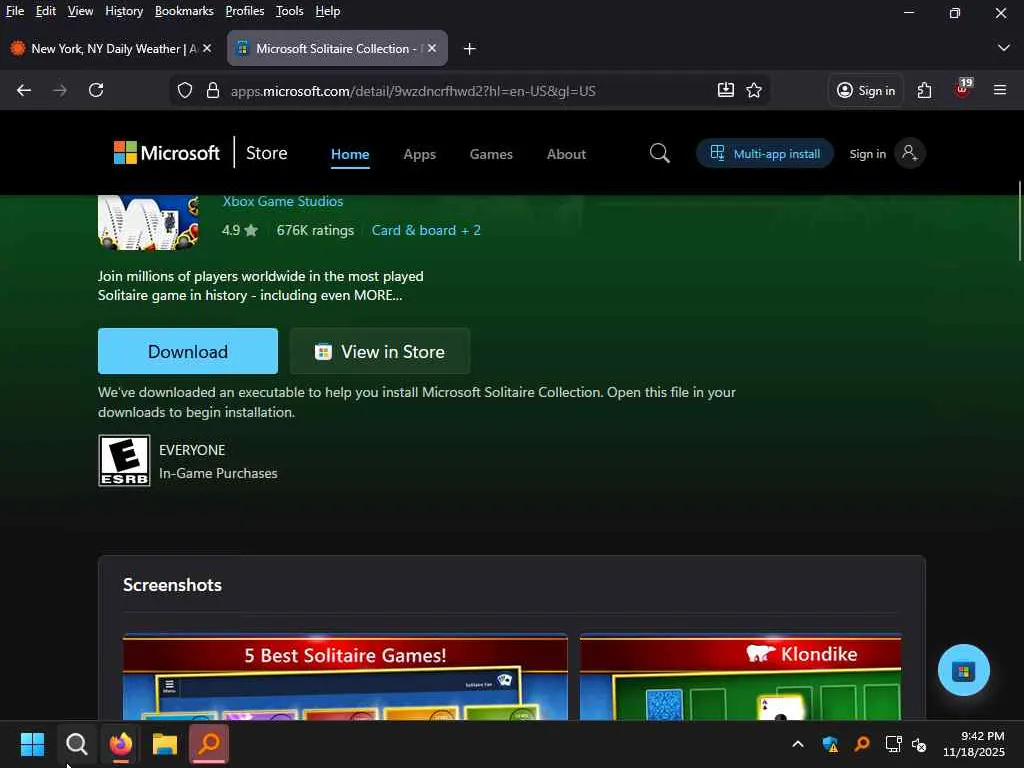The image size is (1024, 768).
Task: Click the muted volume tray icon
Action: click(x=919, y=744)
